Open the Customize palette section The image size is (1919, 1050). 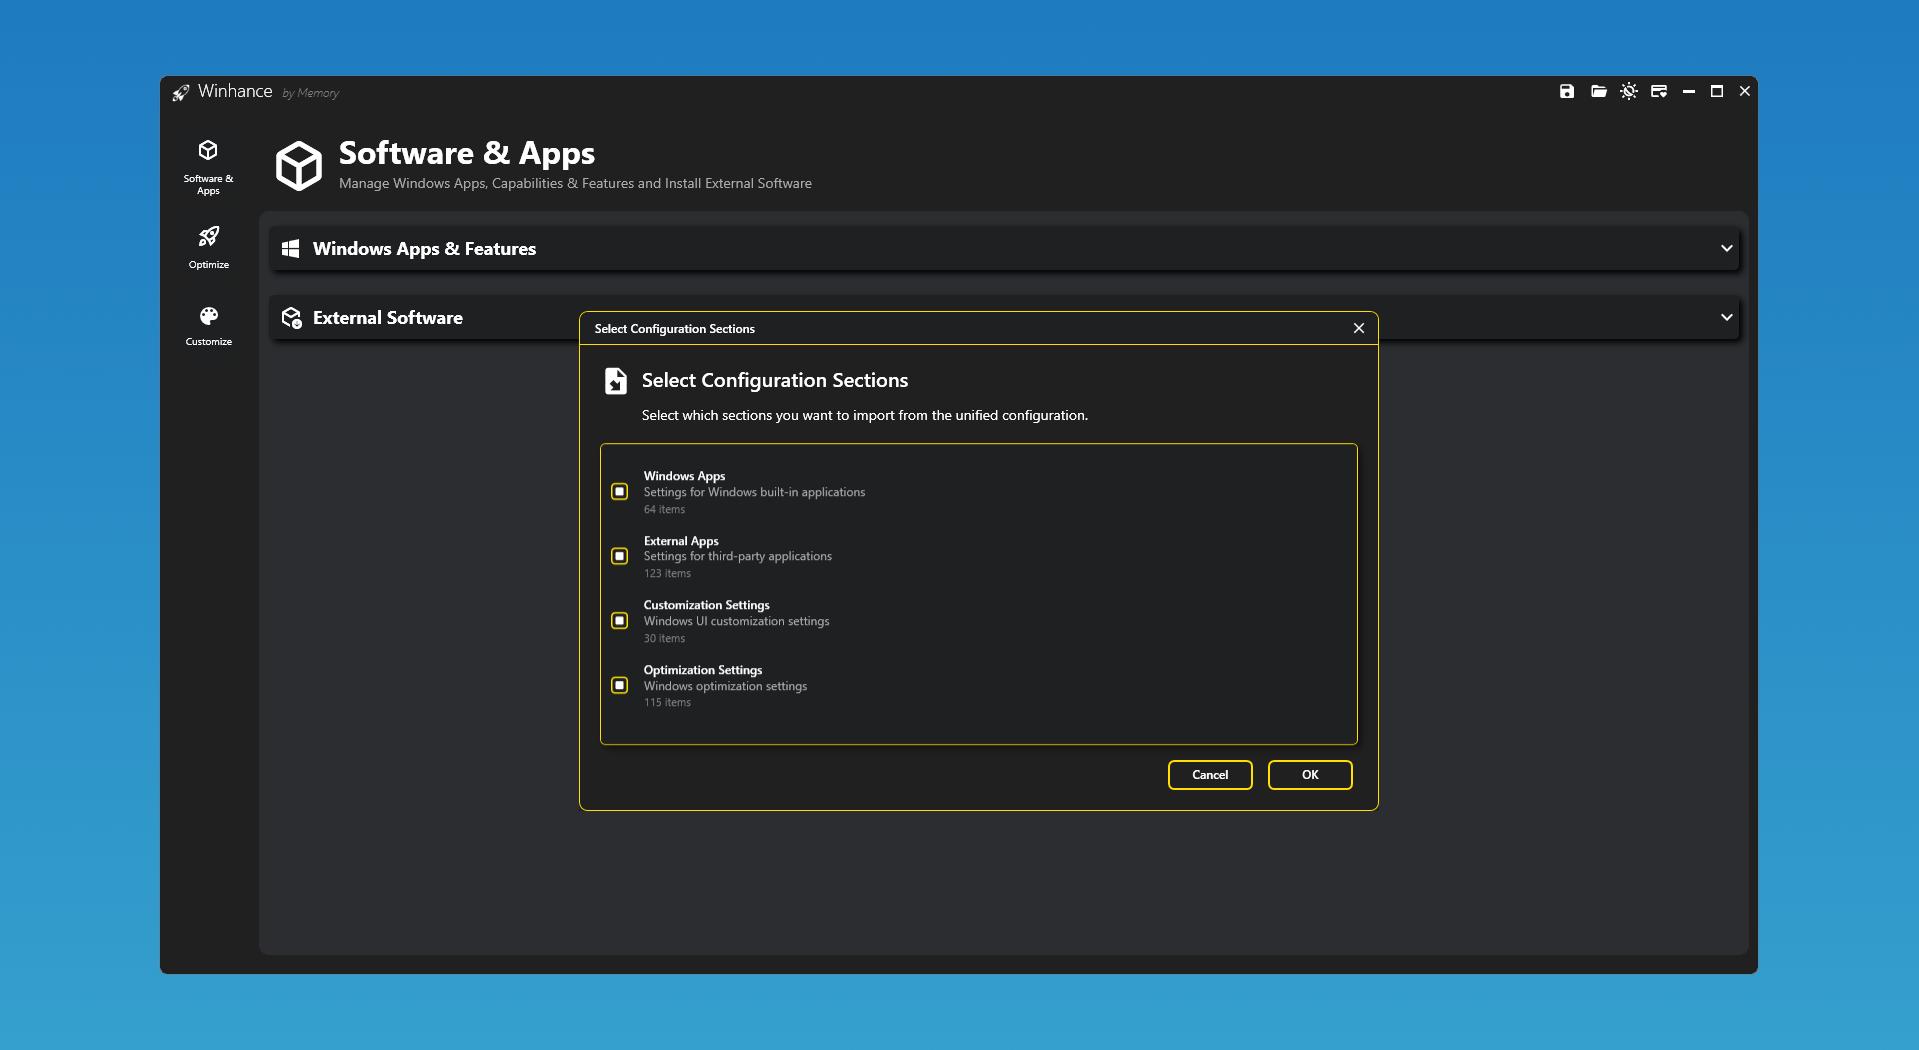208,325
